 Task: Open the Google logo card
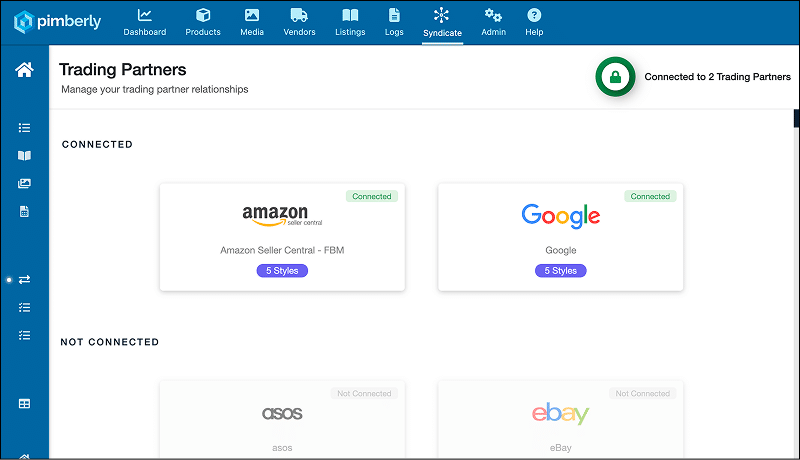pos(561,237)
